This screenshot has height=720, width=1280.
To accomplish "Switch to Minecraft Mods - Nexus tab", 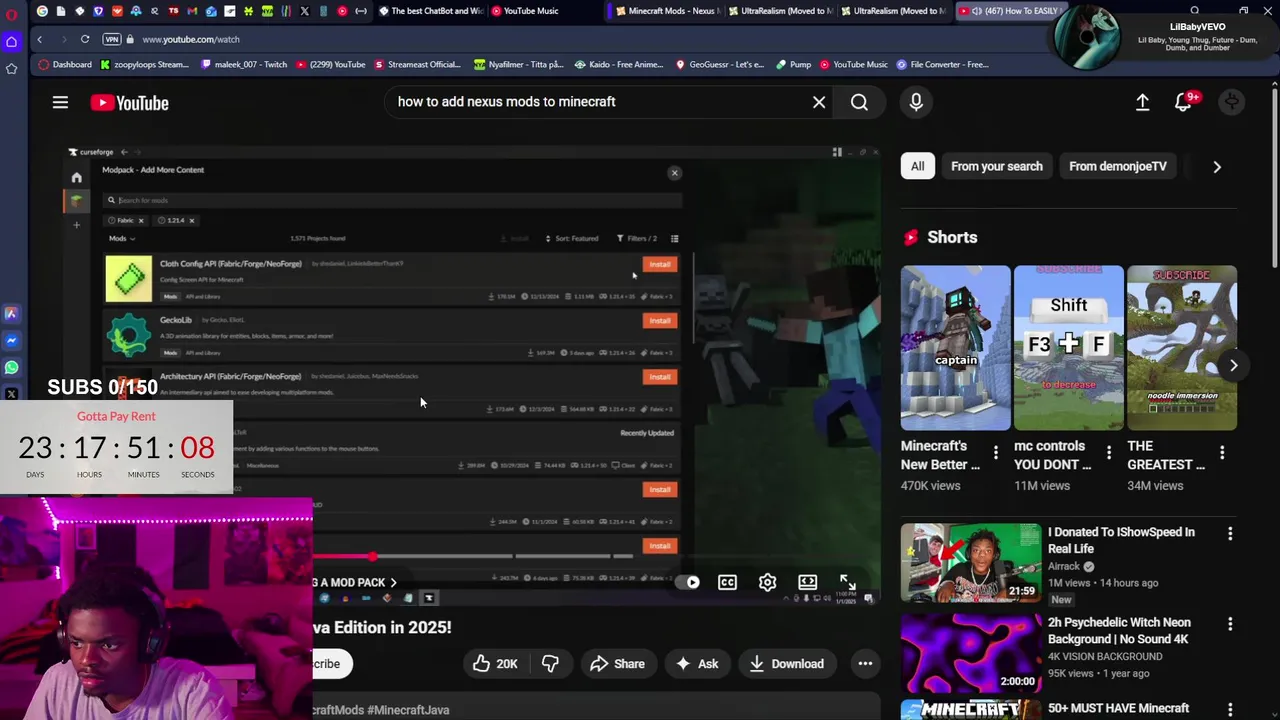I will point(665,11).
